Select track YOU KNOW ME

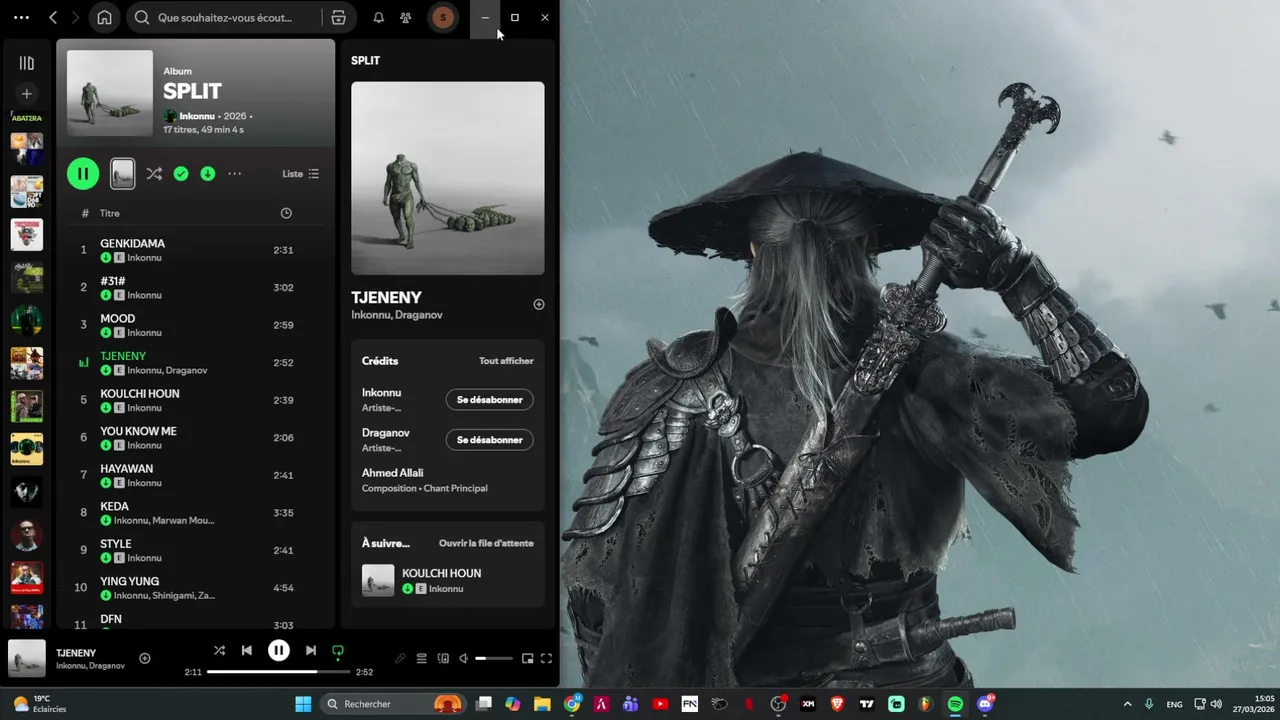pos(138,431)
